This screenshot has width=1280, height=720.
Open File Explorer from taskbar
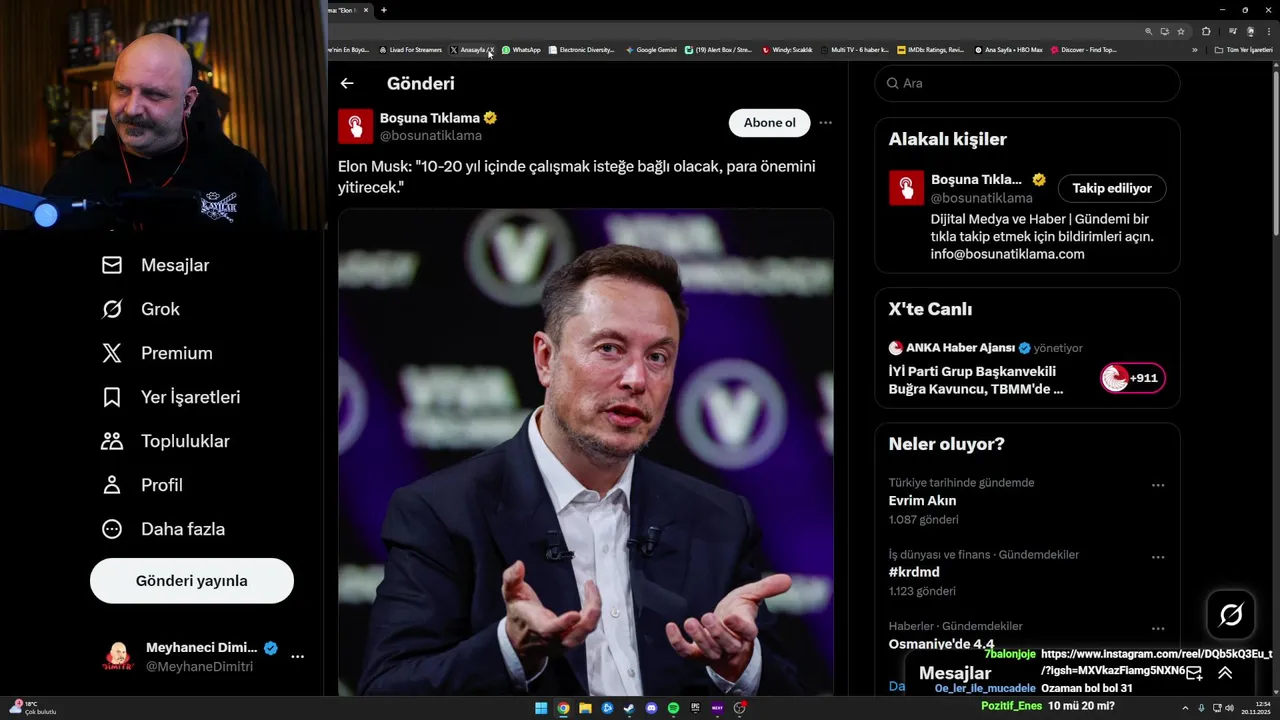pyautogui.click(x=585, y=708)
